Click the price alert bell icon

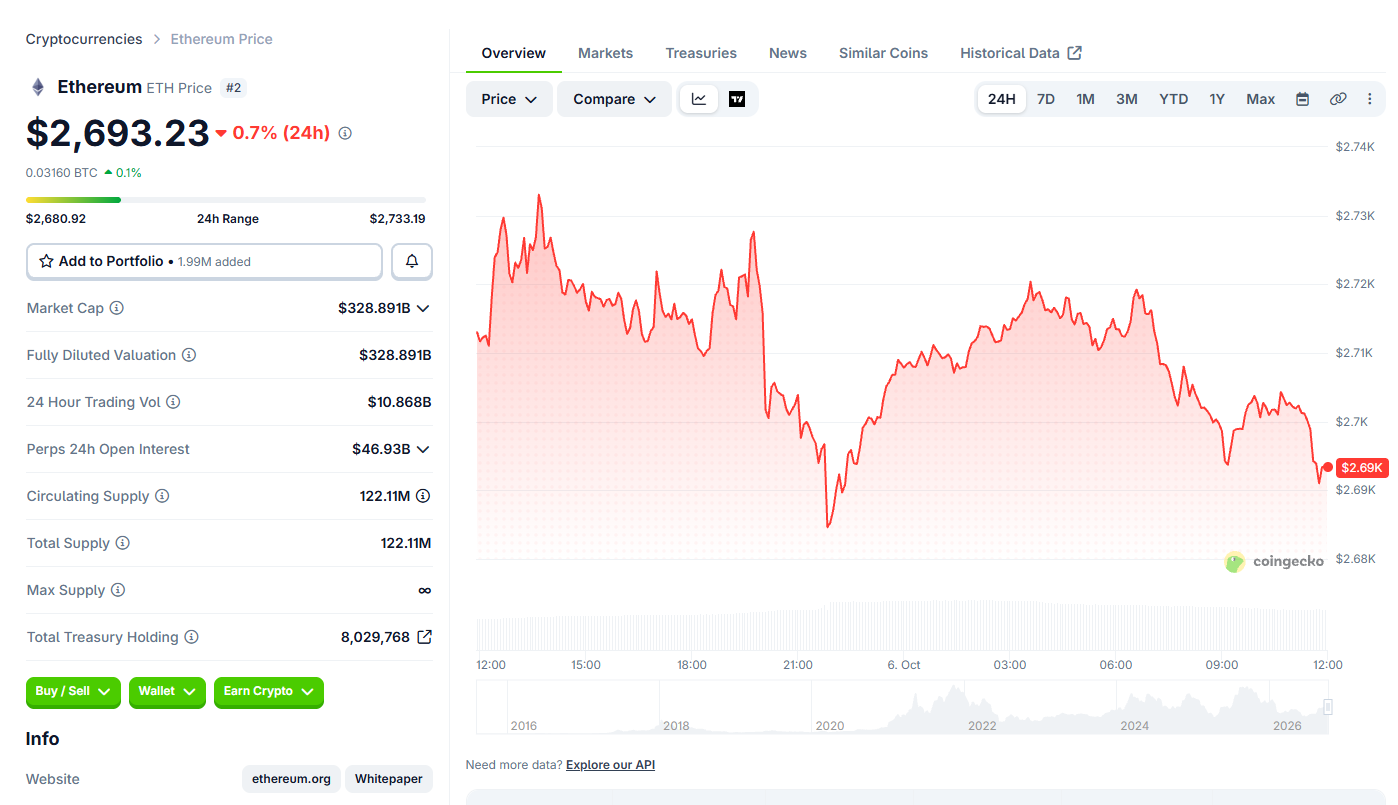point(412,261)
